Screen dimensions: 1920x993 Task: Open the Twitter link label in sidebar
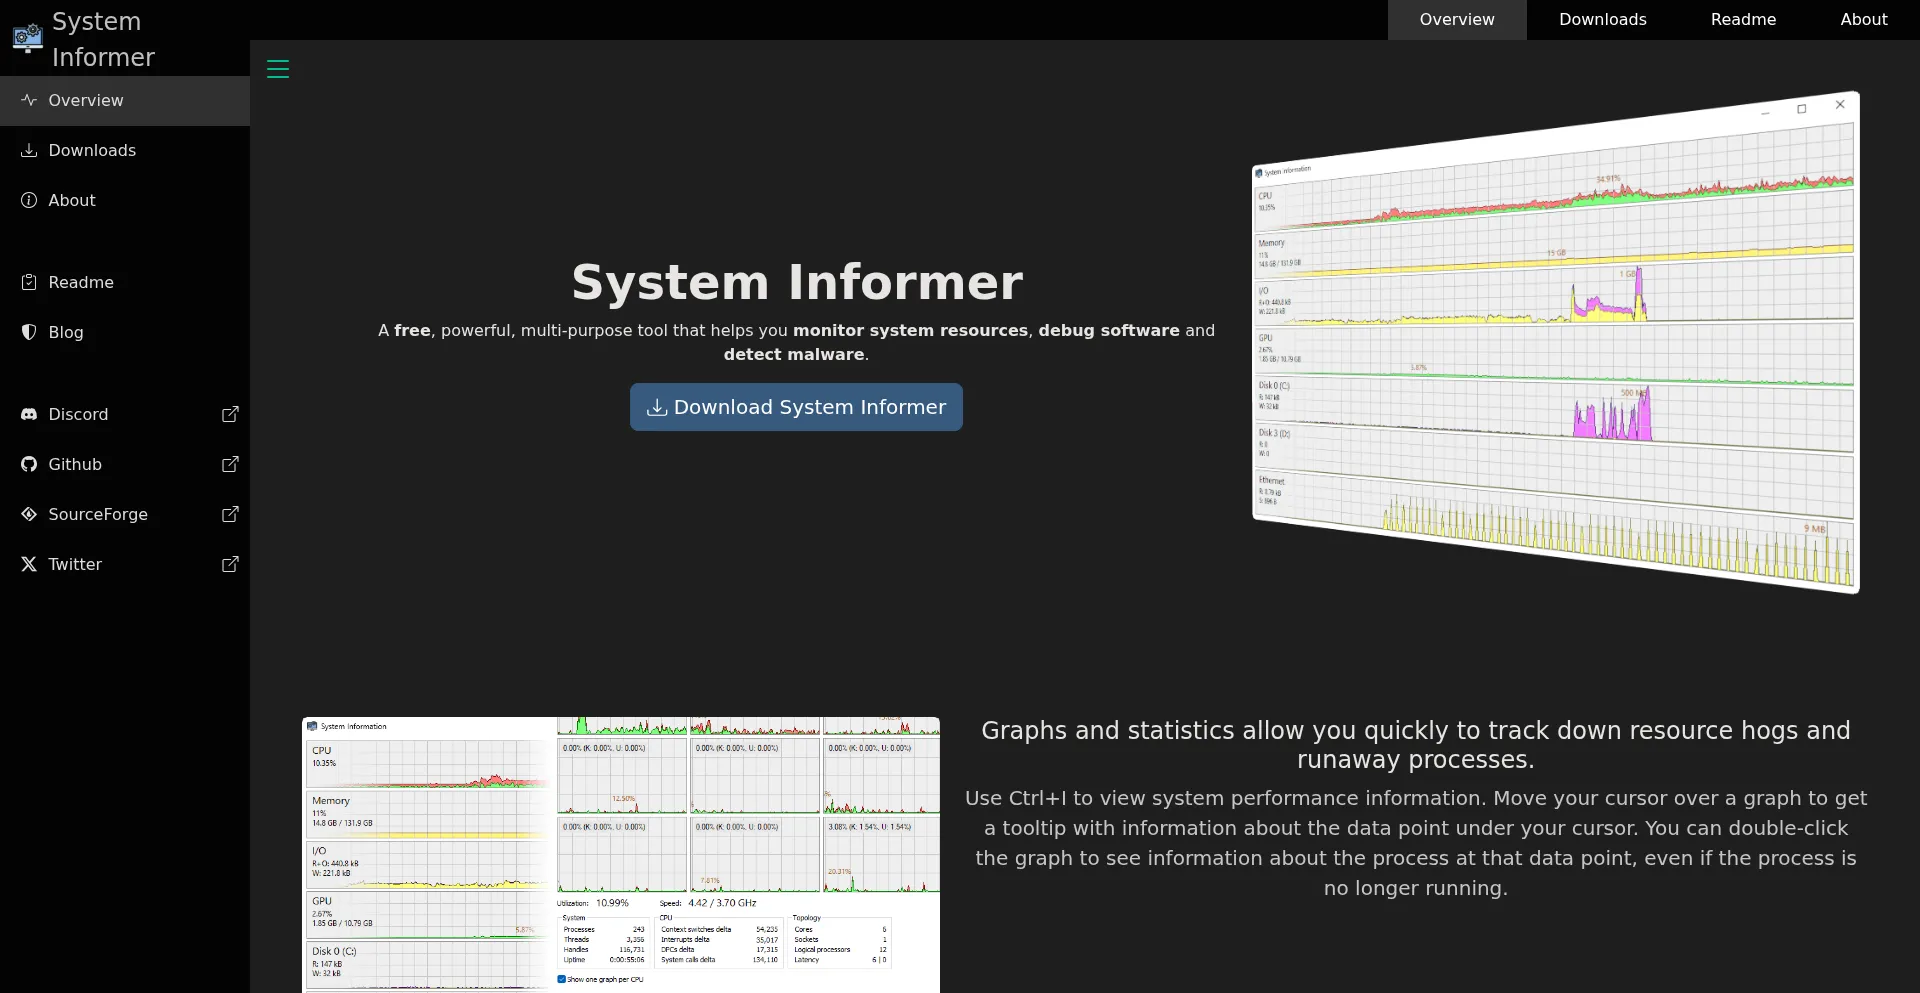(x=75, y=564)
